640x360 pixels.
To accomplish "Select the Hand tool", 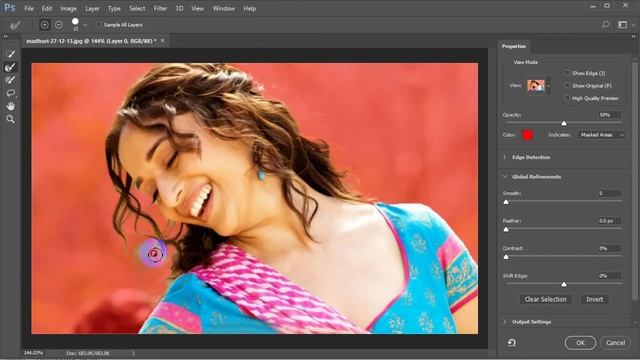I will 11,106.
